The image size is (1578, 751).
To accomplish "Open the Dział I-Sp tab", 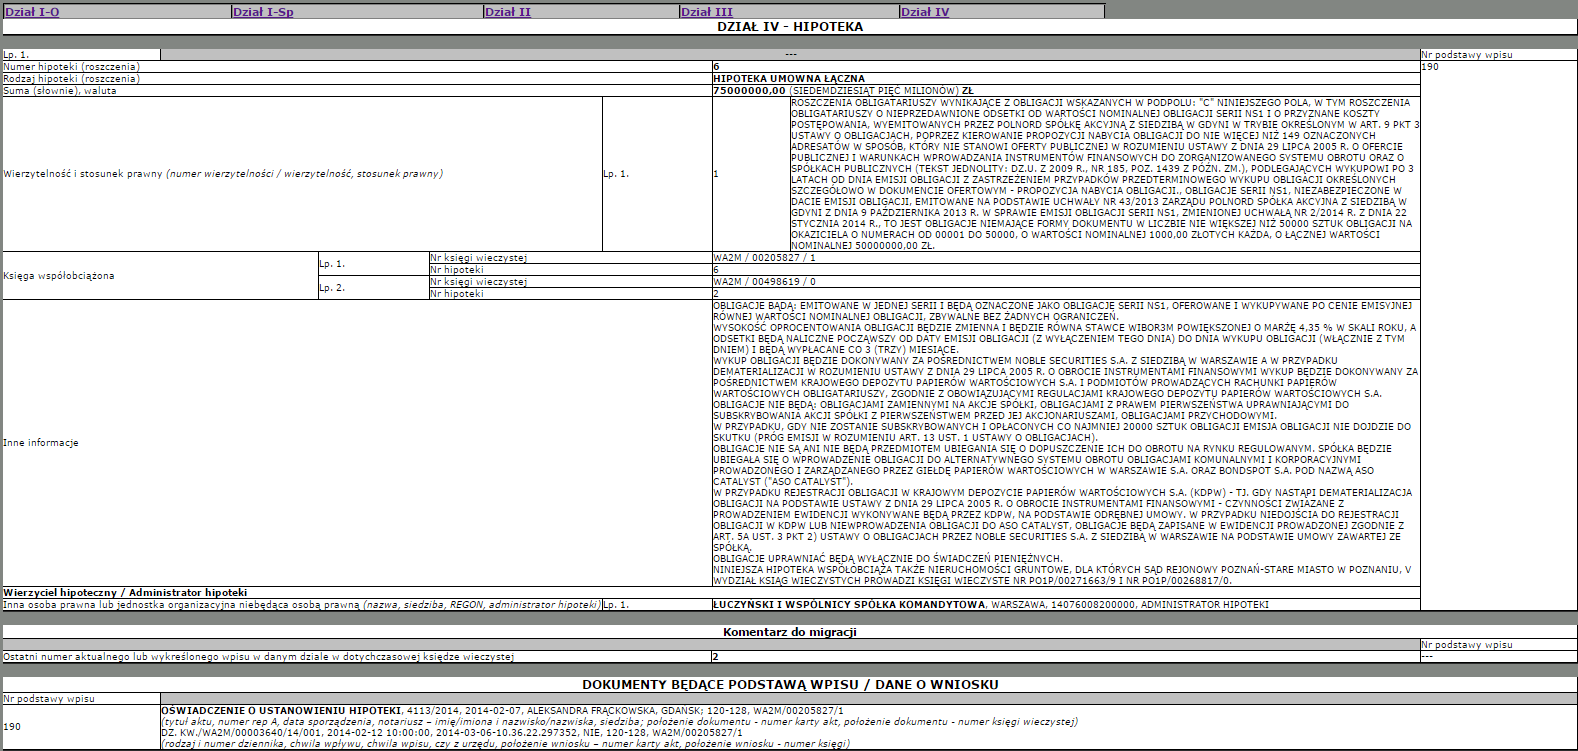I will click(263, 12).
